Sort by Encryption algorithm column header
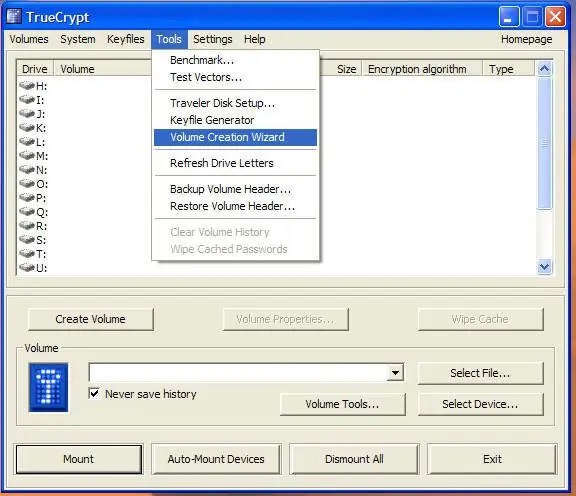The image size is (576, 496). point(422,69)
